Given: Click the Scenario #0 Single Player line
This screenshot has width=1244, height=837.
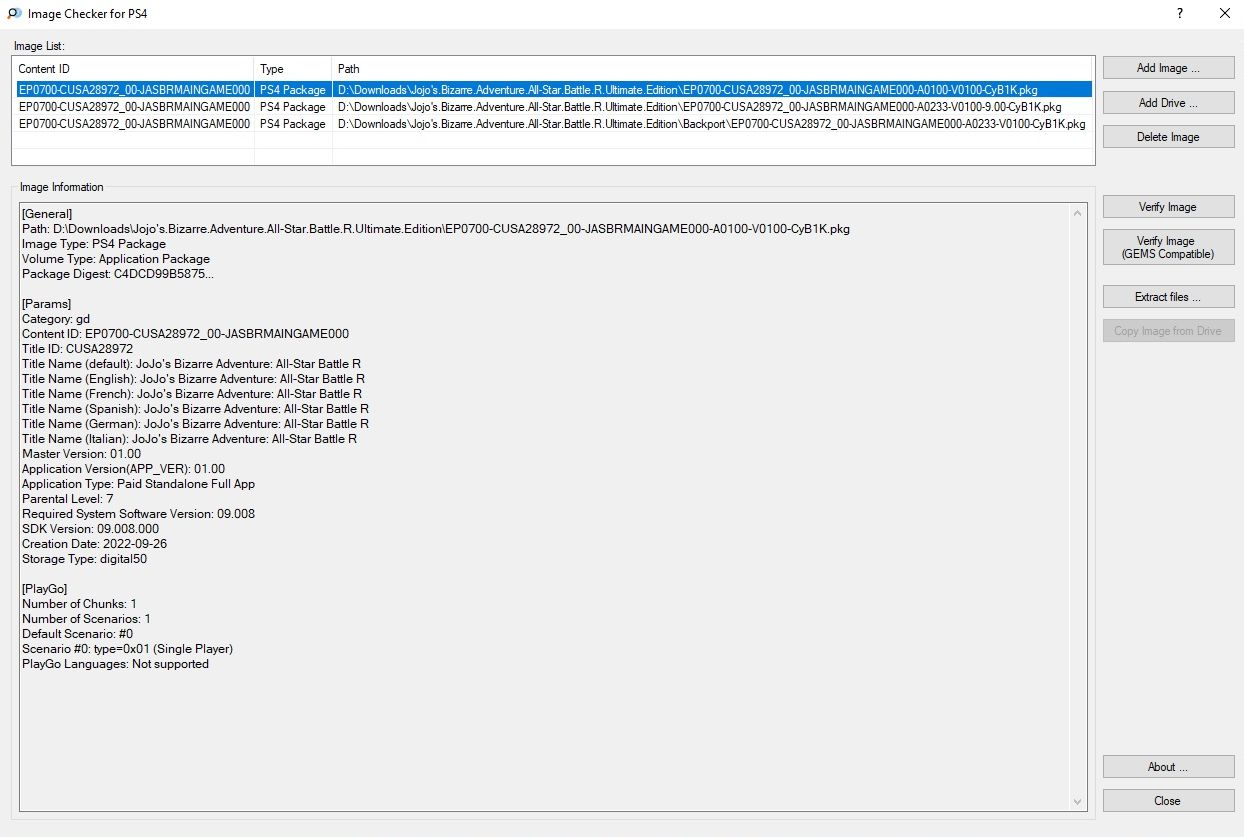Looking at the screenshot, I should pos(127,649).
